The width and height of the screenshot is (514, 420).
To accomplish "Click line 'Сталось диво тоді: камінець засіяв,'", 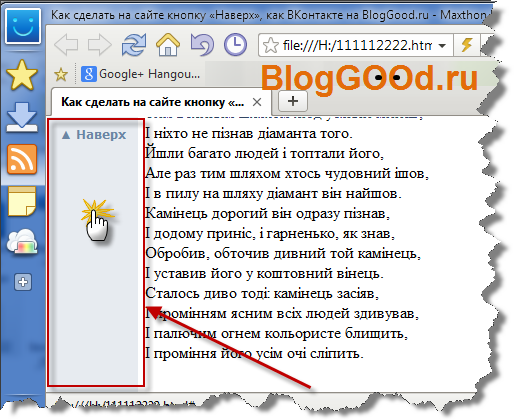I will click(x=262, y=294).
